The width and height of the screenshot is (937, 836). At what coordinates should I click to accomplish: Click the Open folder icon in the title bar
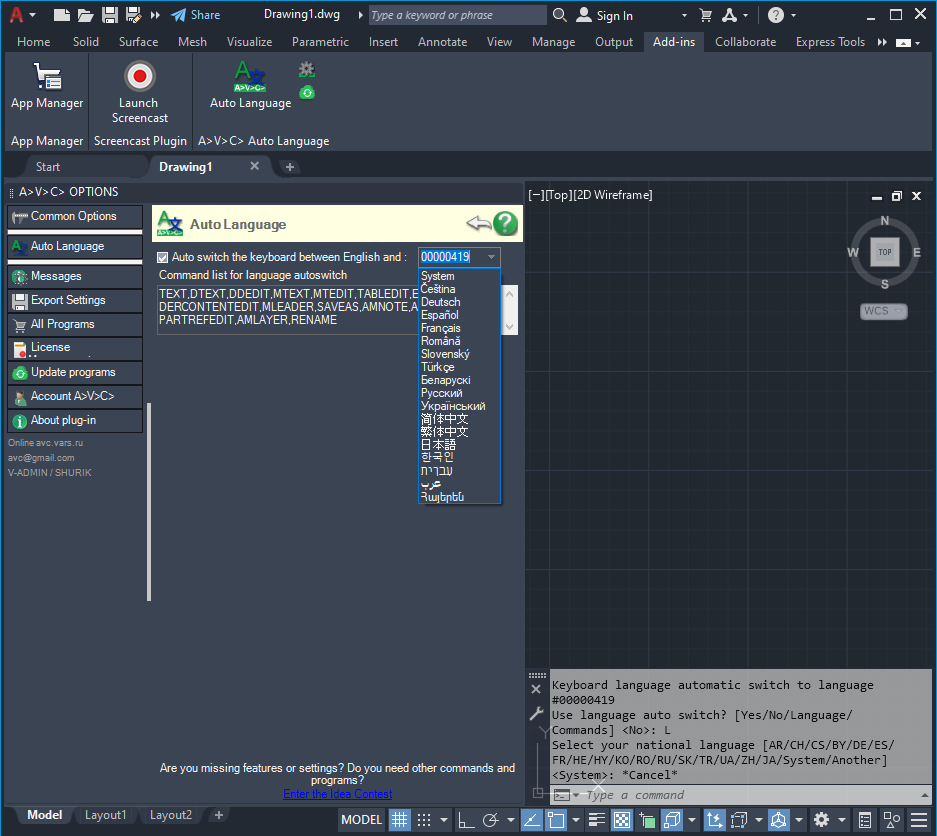tap(85, 15)
